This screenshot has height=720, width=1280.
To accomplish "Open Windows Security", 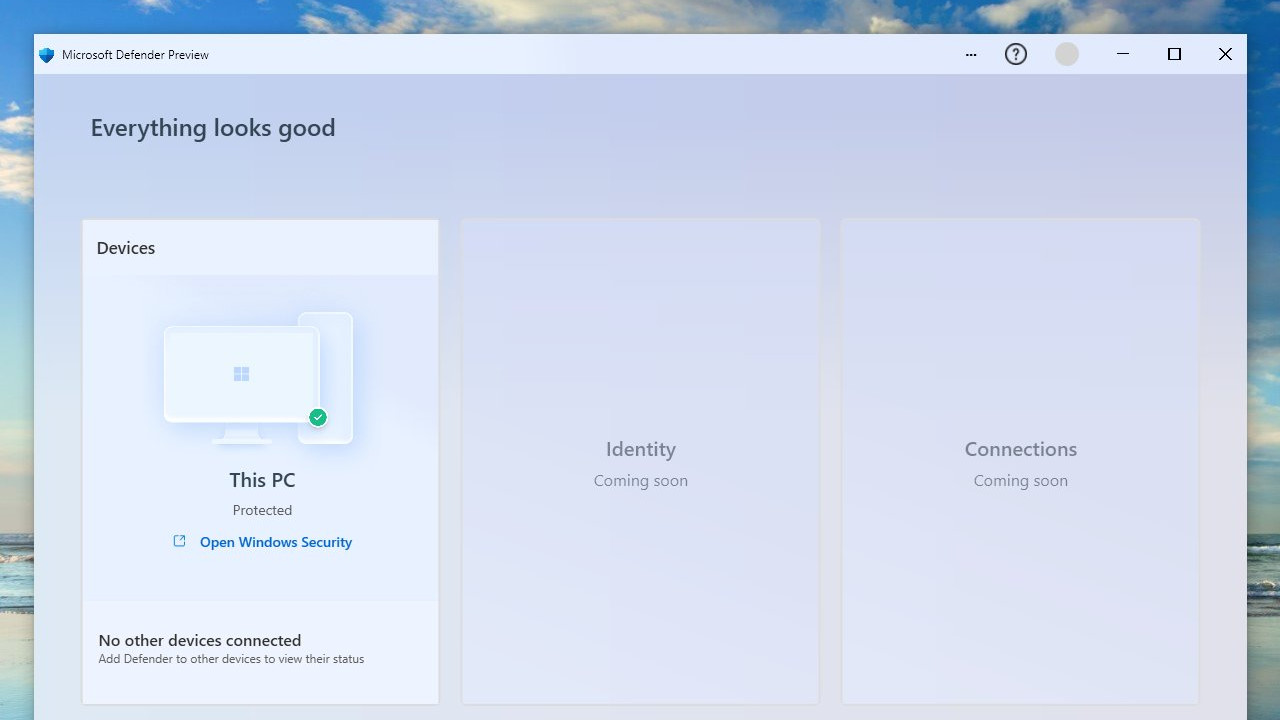I will (x=276, y=541).
